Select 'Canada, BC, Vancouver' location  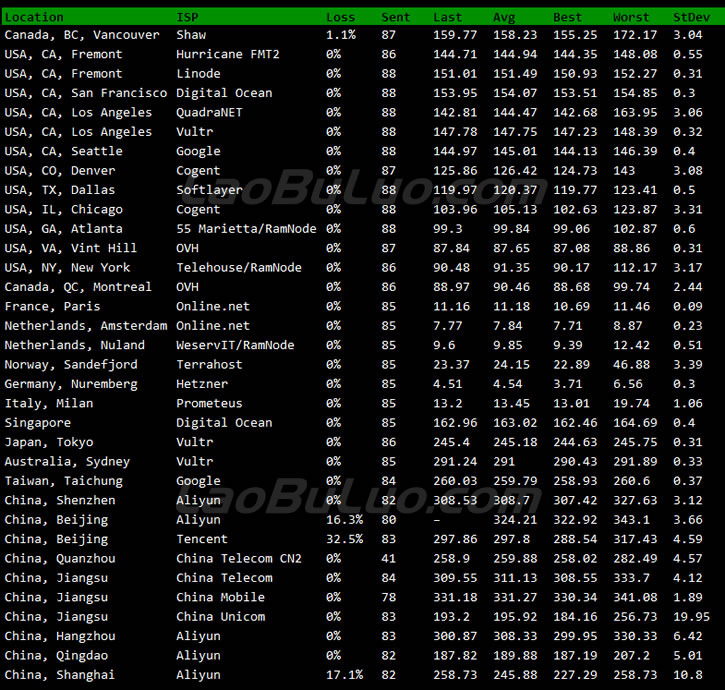coord(82,35)
